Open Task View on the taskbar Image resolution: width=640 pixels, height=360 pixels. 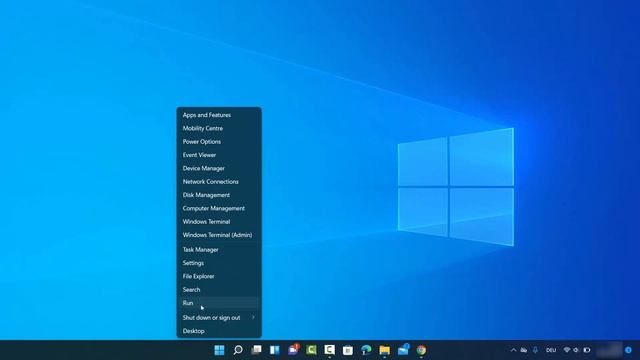tap(256, 350)
